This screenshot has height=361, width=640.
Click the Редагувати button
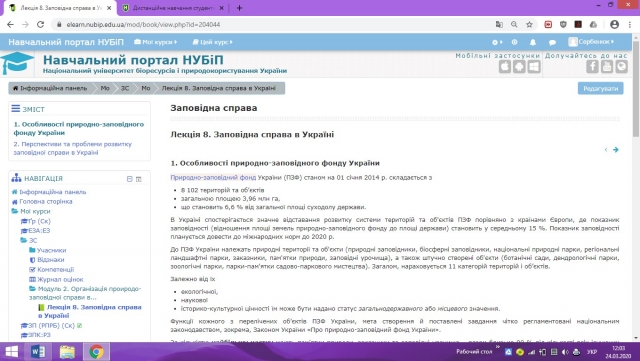point(600,88)
